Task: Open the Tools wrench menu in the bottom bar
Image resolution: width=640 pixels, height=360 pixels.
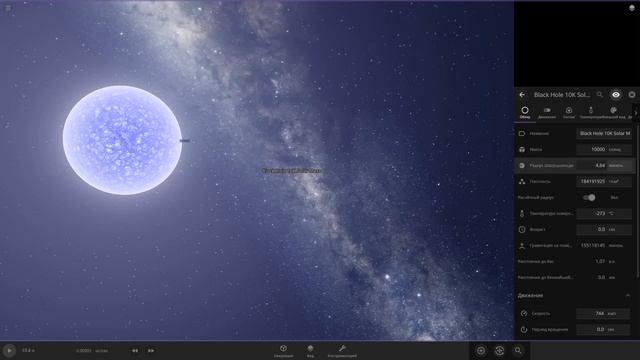Action: click(342, 351)
